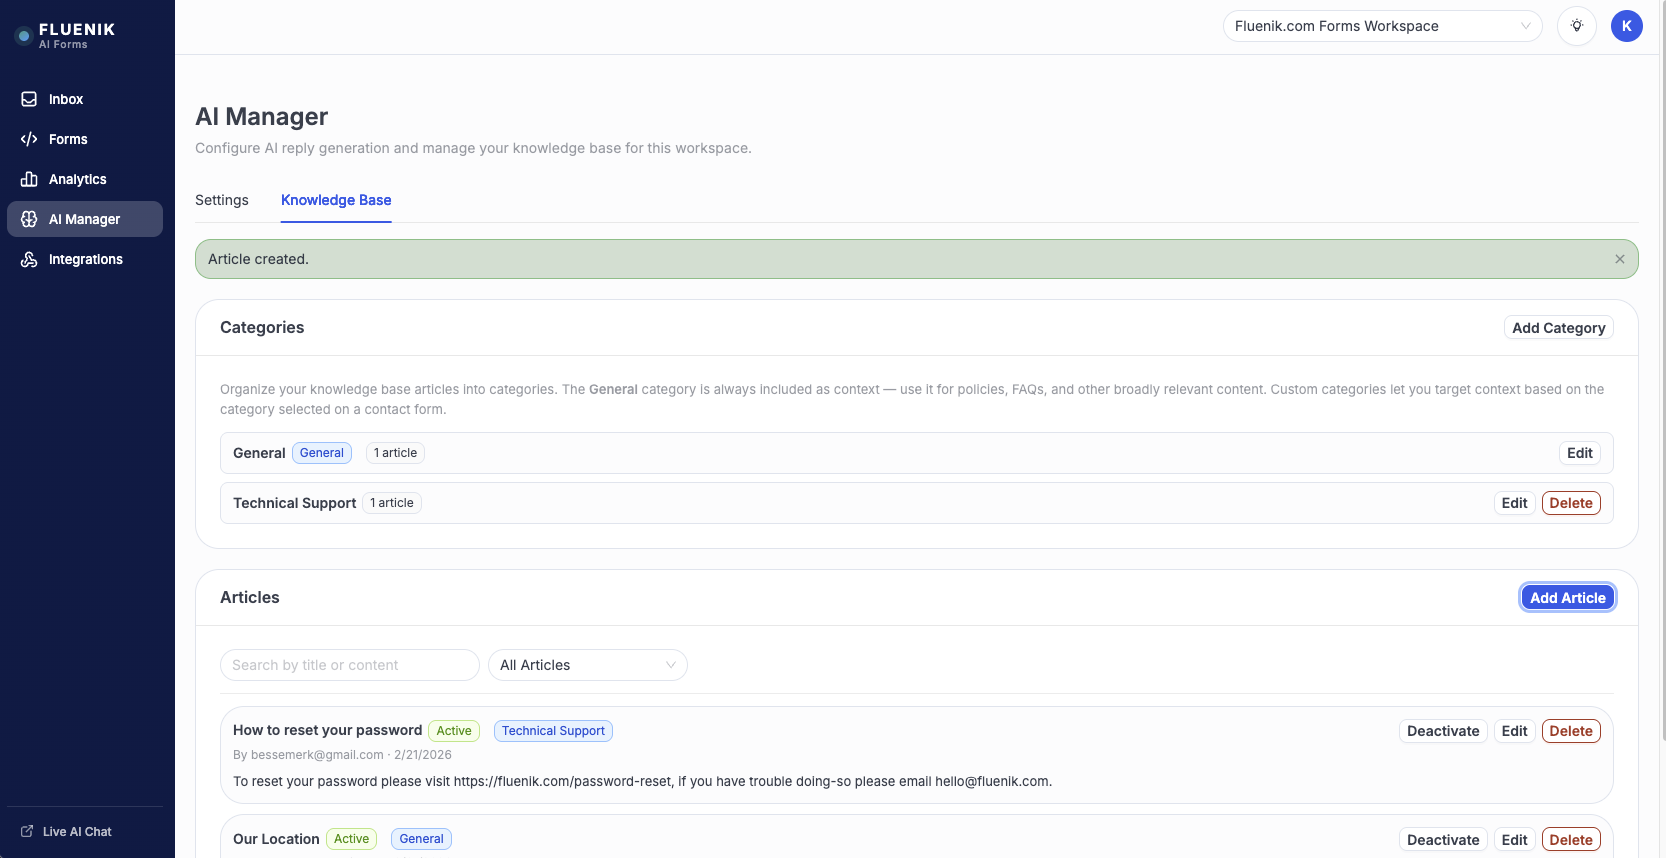The width and height of the screenshot is (1666, 858).
Task: Toggle theme with the lightbulb icon
Action: pos(1576,26)
